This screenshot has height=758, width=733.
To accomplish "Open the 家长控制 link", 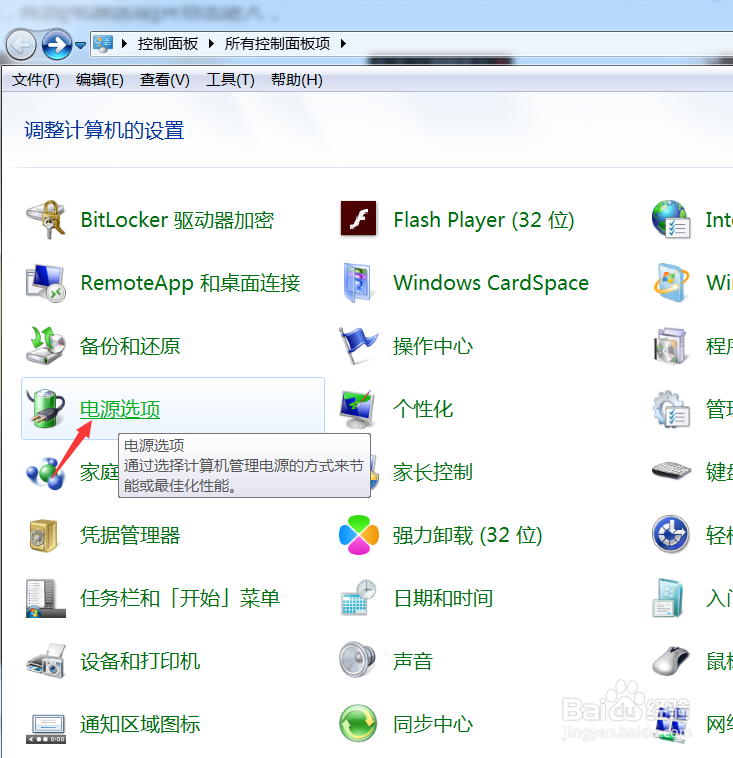I will pos(433,472).
